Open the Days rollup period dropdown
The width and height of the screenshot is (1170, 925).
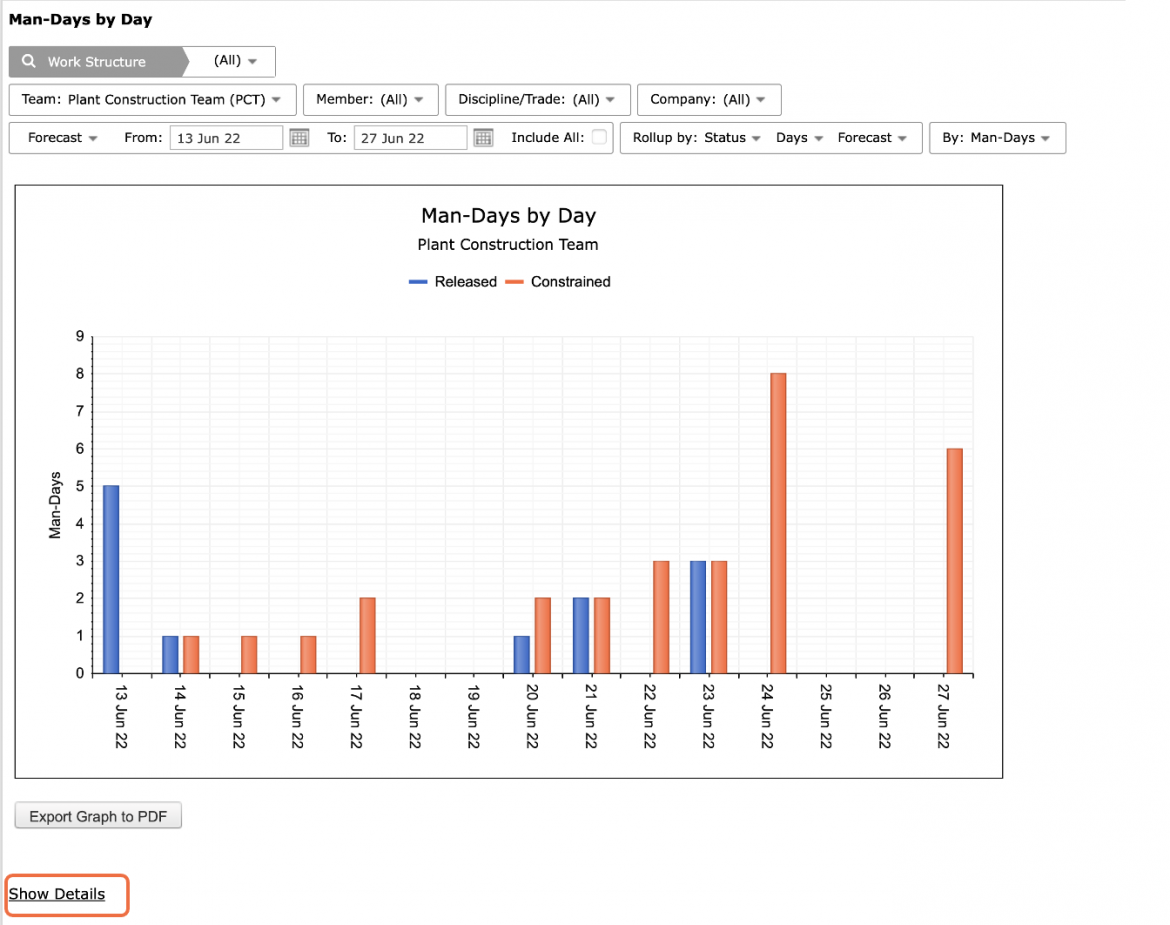click(x=799, y=138)
